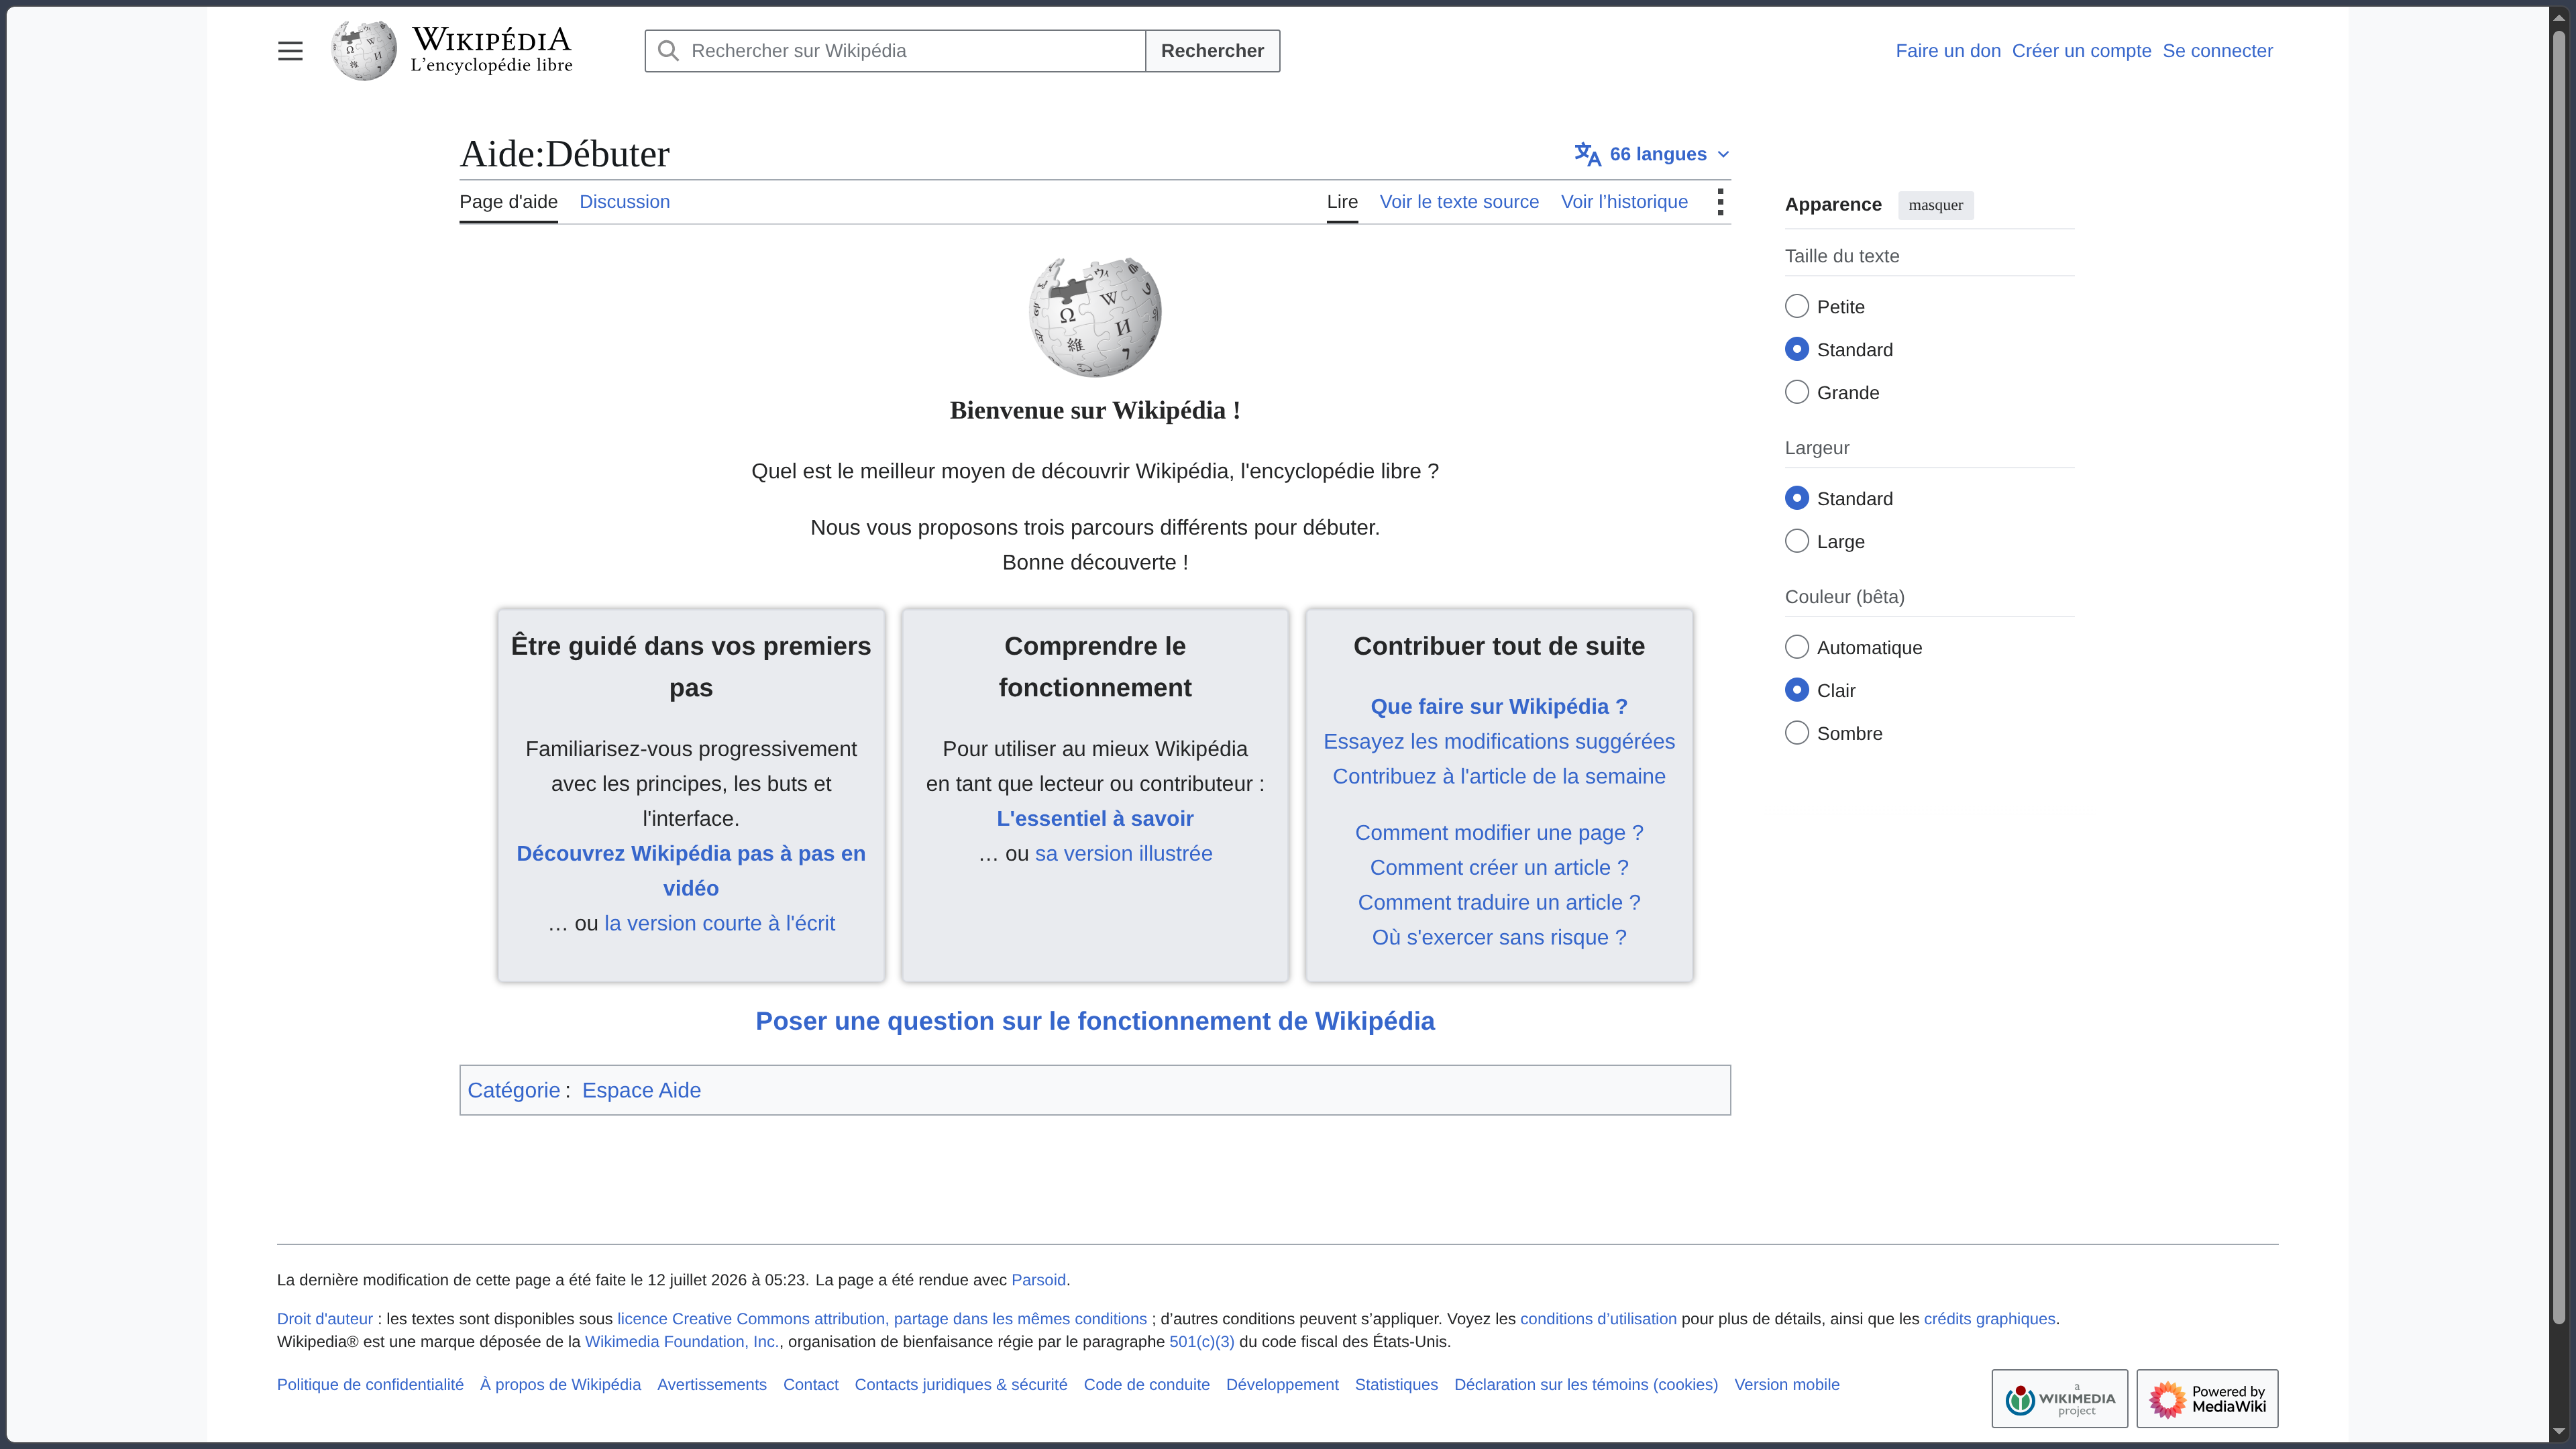Open the three-dot more options menu
The height and width of the screenshot is (1449, 2576).
pyautogui.click(x=1720, y=202)
